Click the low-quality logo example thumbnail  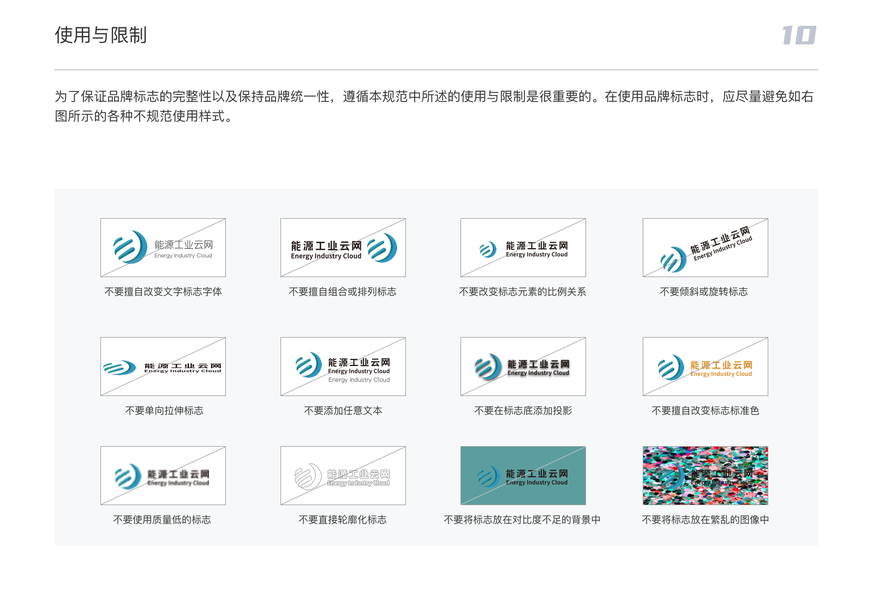tap(163, 475)
